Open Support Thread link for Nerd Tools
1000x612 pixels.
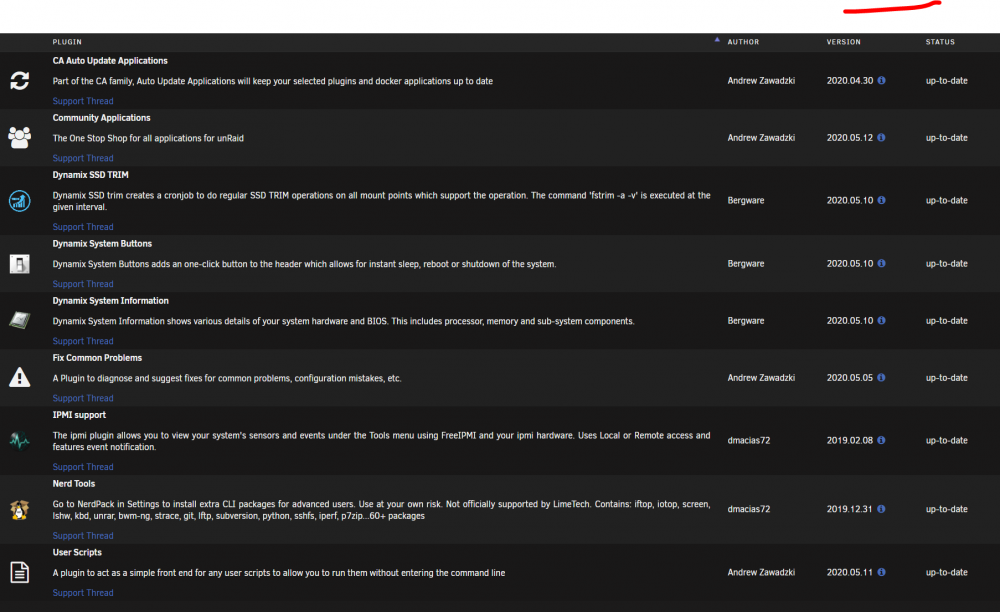pyautogui.click(x=83, y=536)
